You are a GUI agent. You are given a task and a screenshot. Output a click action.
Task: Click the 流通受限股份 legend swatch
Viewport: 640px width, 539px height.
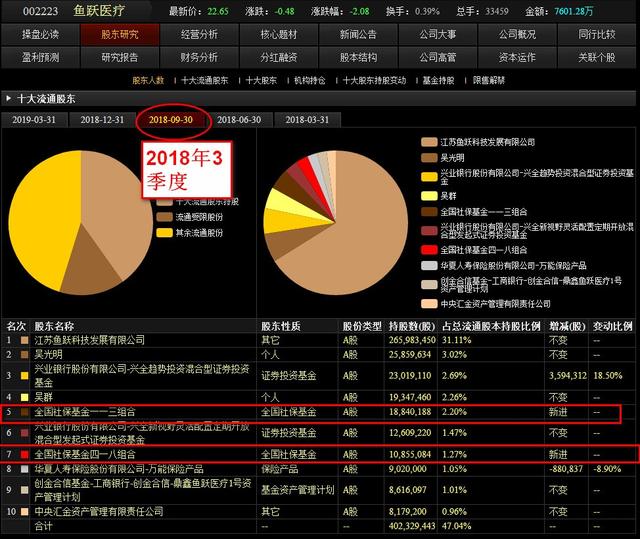[x=164, y=217]
